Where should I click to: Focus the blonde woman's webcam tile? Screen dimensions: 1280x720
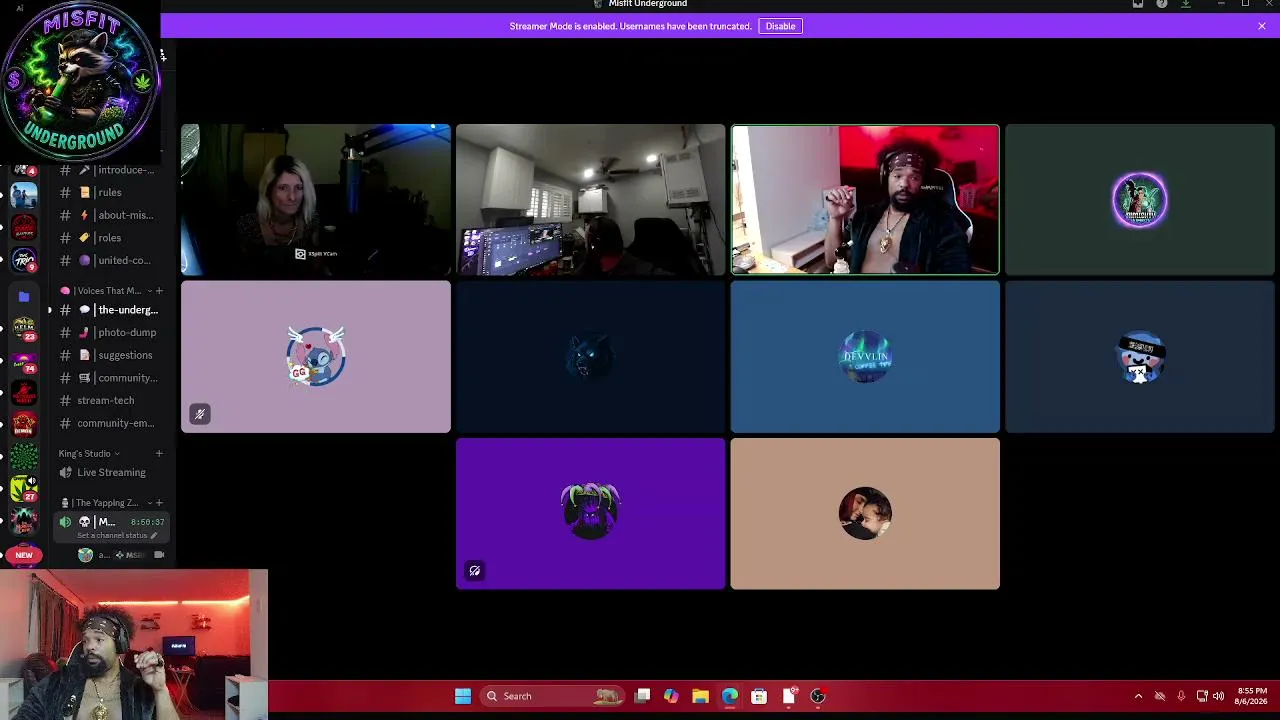[x=315, y=199]
